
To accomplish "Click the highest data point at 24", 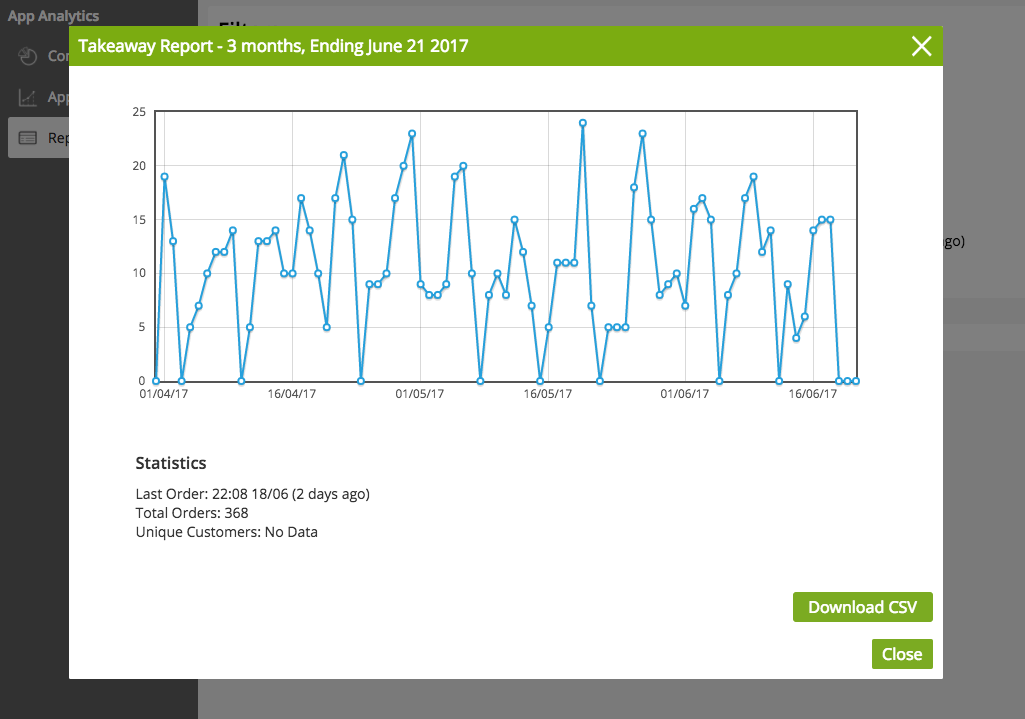I will pyautogui.click(x=582, y=123).
